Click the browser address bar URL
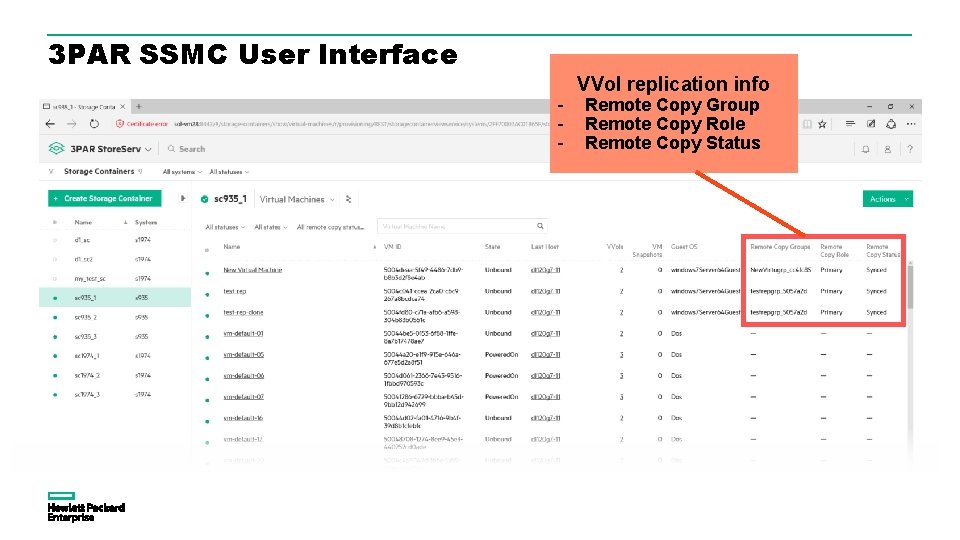Screen dimensions: 960x540 pyautogui.click(x=361, y=124)
